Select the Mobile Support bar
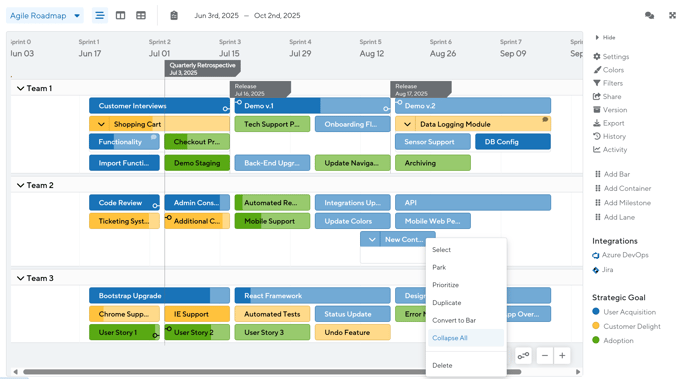 [272, 221]
